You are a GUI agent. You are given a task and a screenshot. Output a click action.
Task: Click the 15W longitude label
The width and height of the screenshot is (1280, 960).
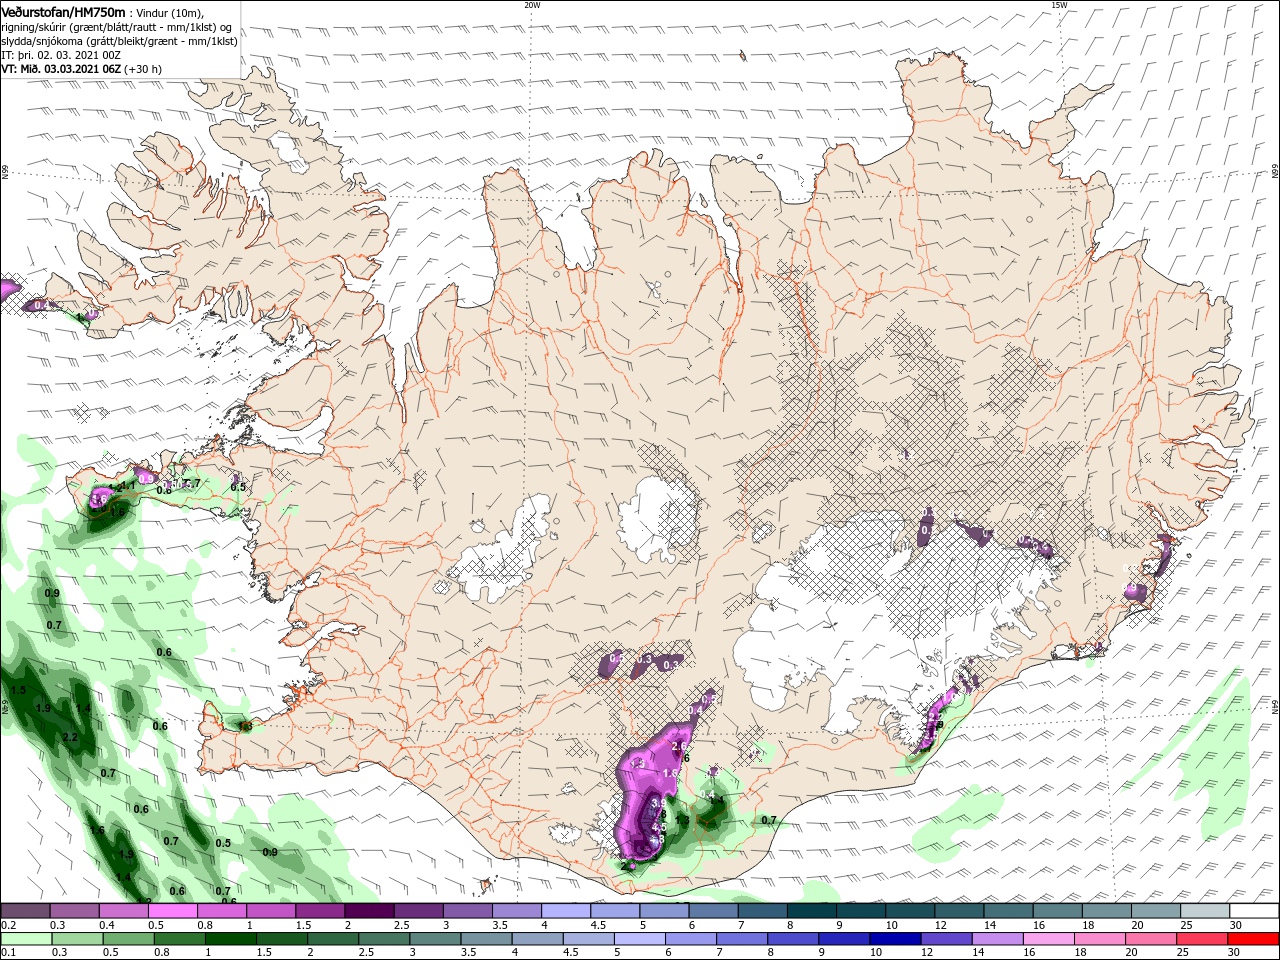click(x=1060, y=5)
